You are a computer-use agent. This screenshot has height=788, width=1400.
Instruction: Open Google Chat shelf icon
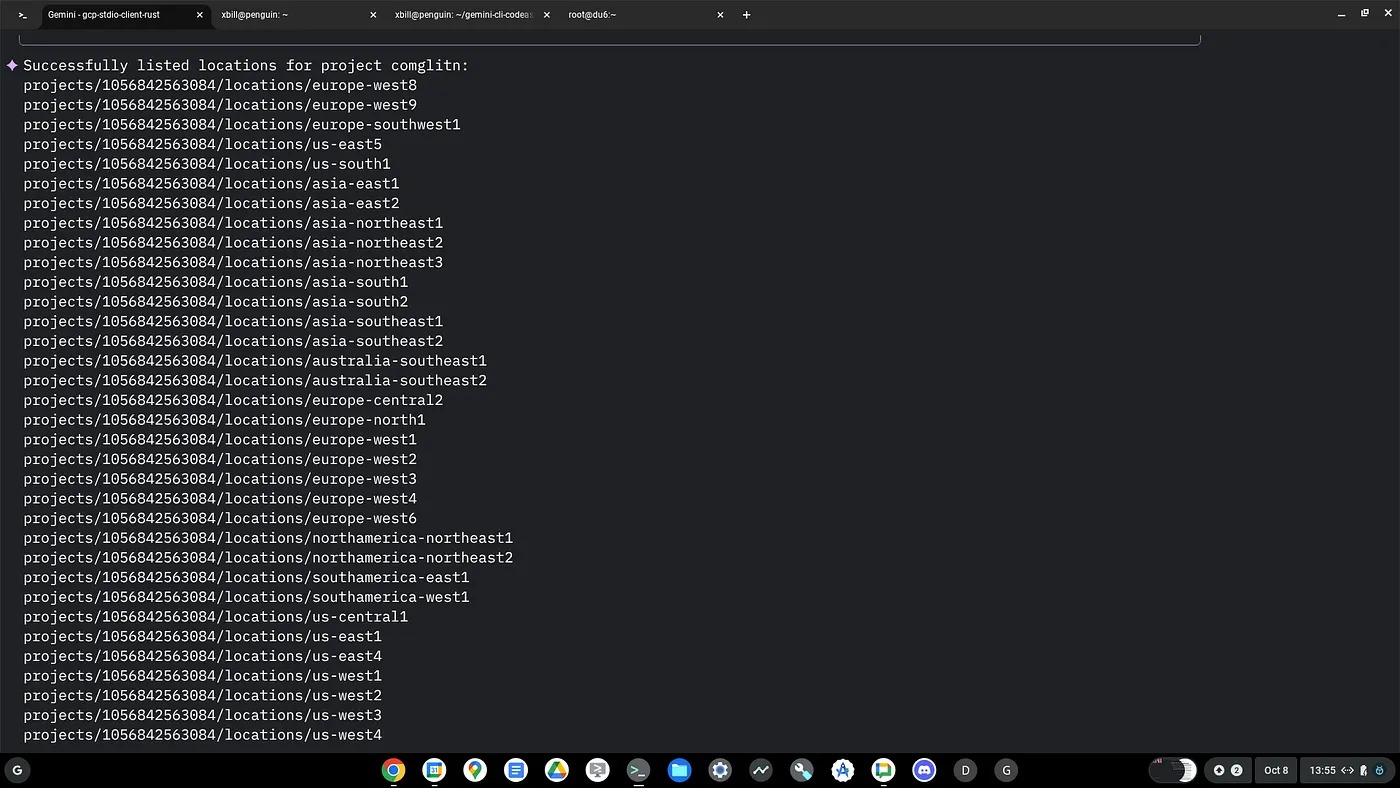point(883,770)
